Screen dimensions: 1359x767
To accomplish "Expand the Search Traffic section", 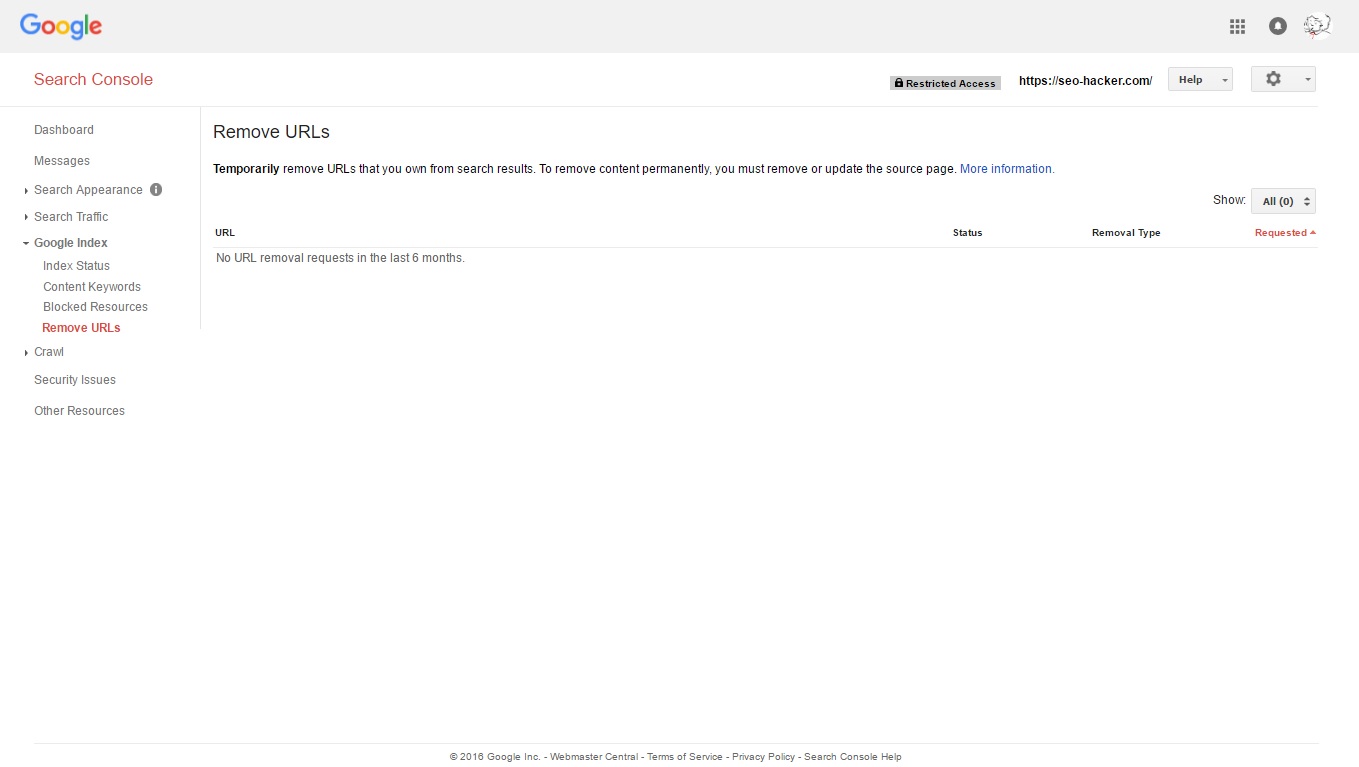I will pyautogui.click(x=71, y=217).
